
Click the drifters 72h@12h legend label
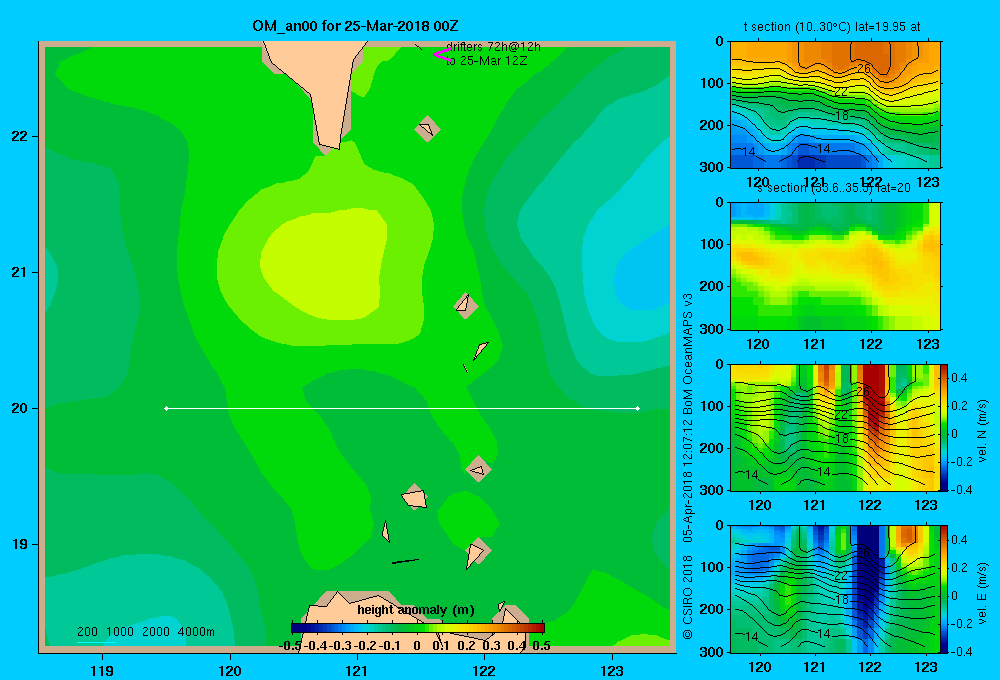coord(493,47)
